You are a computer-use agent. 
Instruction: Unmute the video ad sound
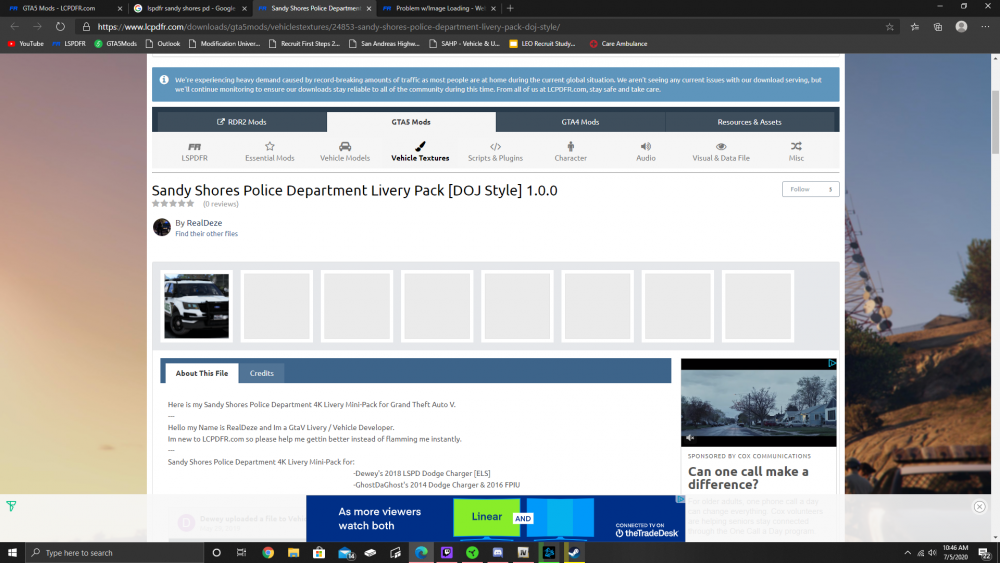click(x=690, y=438)
